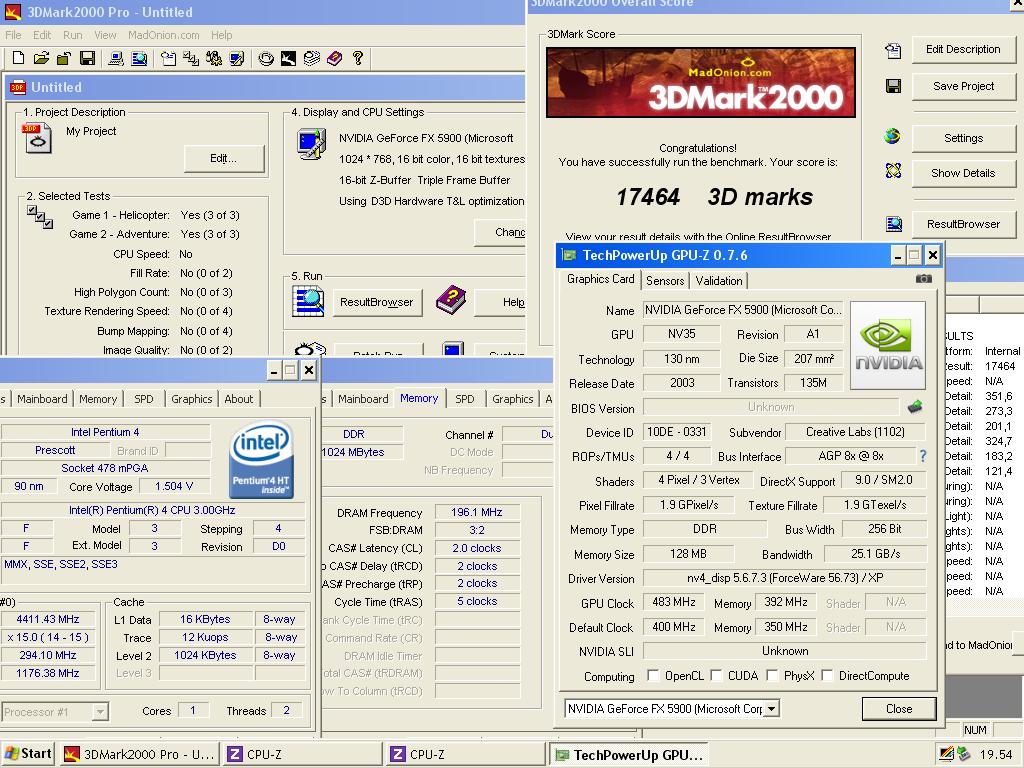The image size is (1024, 768).
Task: Click the purple help book icon beside Help
Action: [x=451, y=300]
